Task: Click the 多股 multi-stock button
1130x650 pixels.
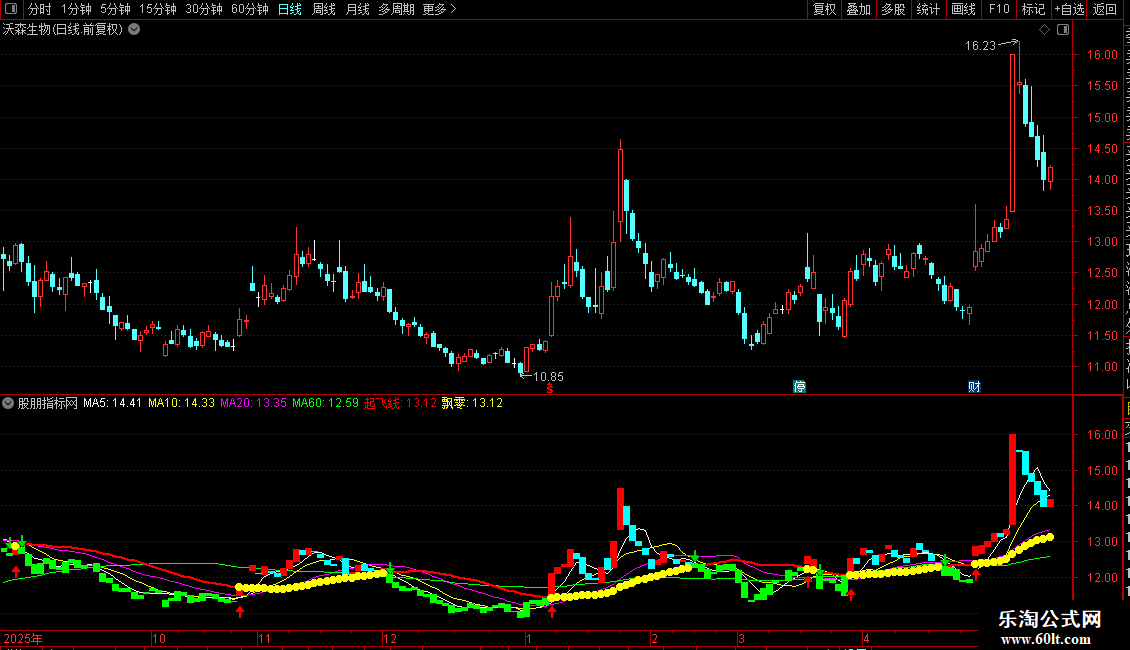Action: (x=893, y=9)
